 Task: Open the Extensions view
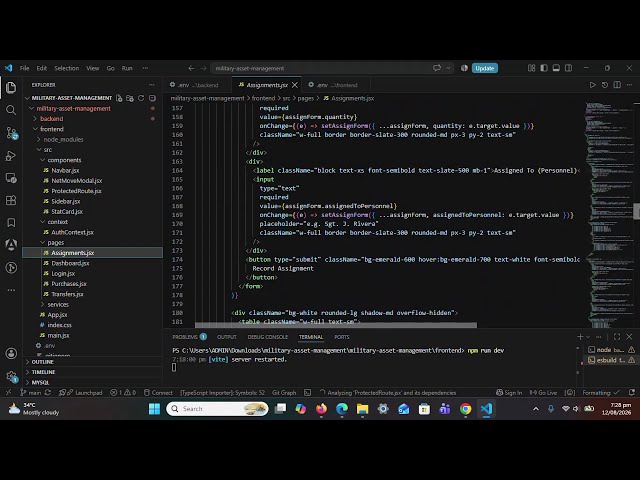(x=11, y=200)
